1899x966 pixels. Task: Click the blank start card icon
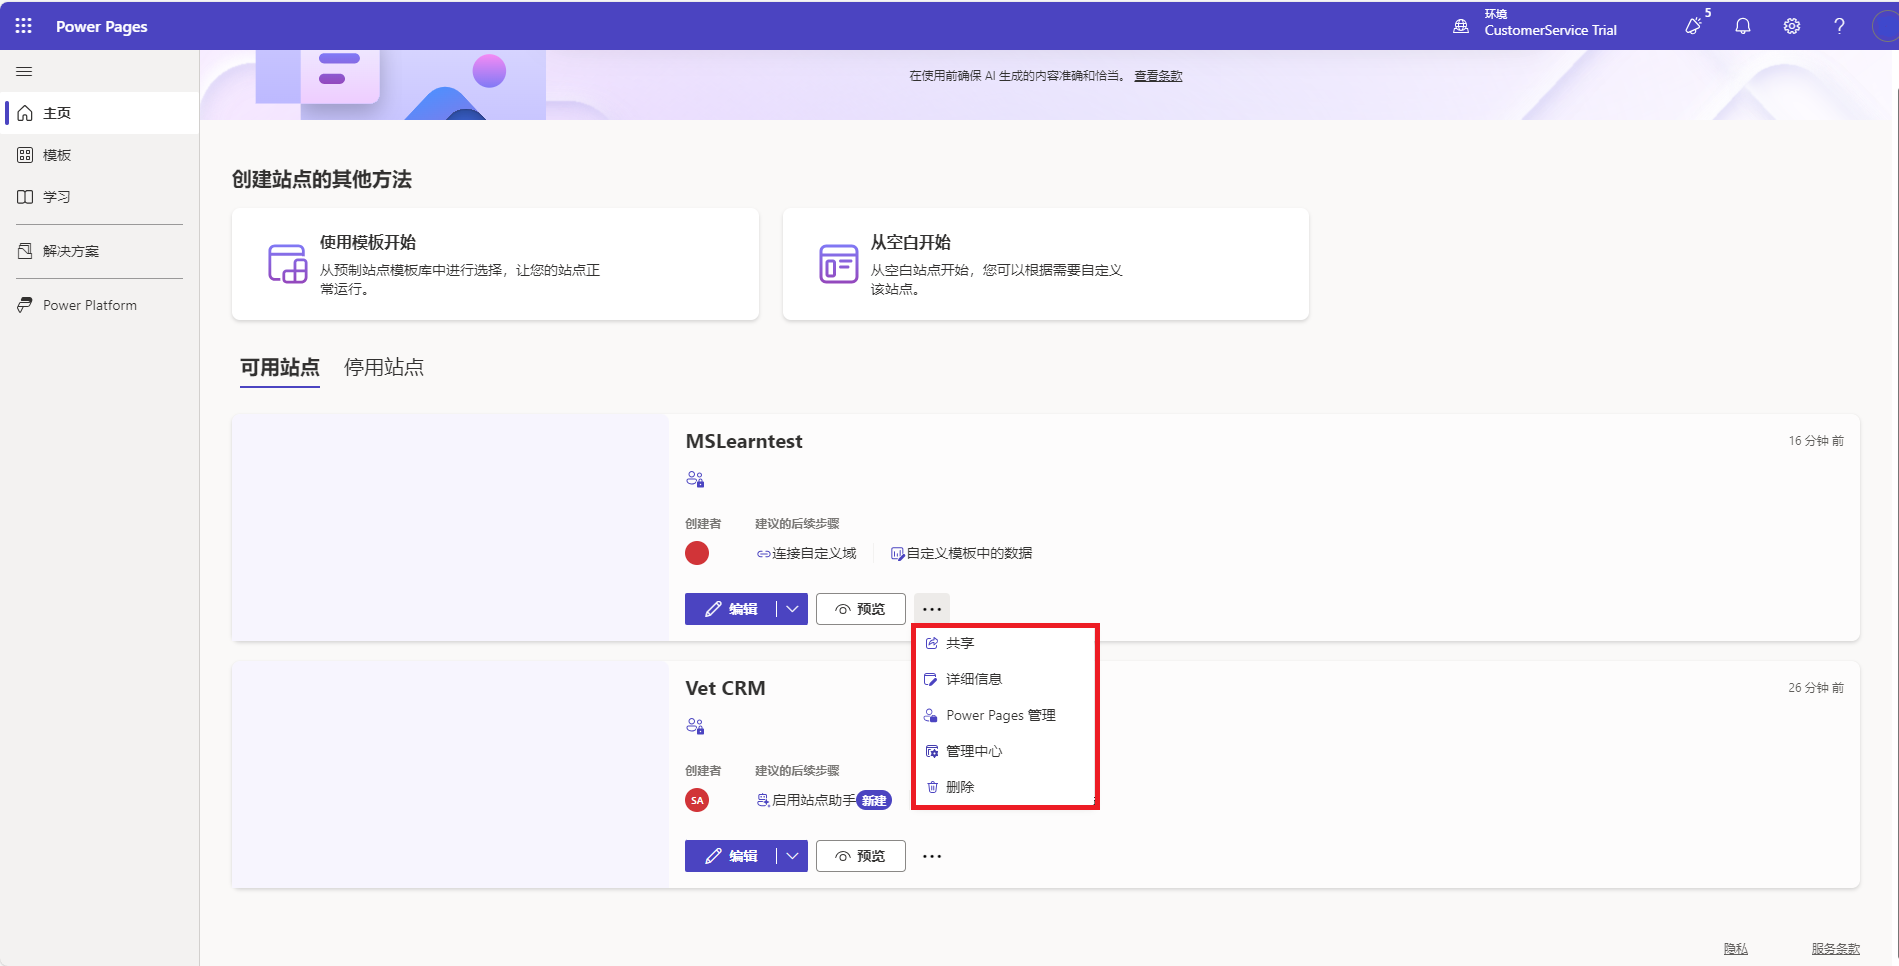coord(838,264)
